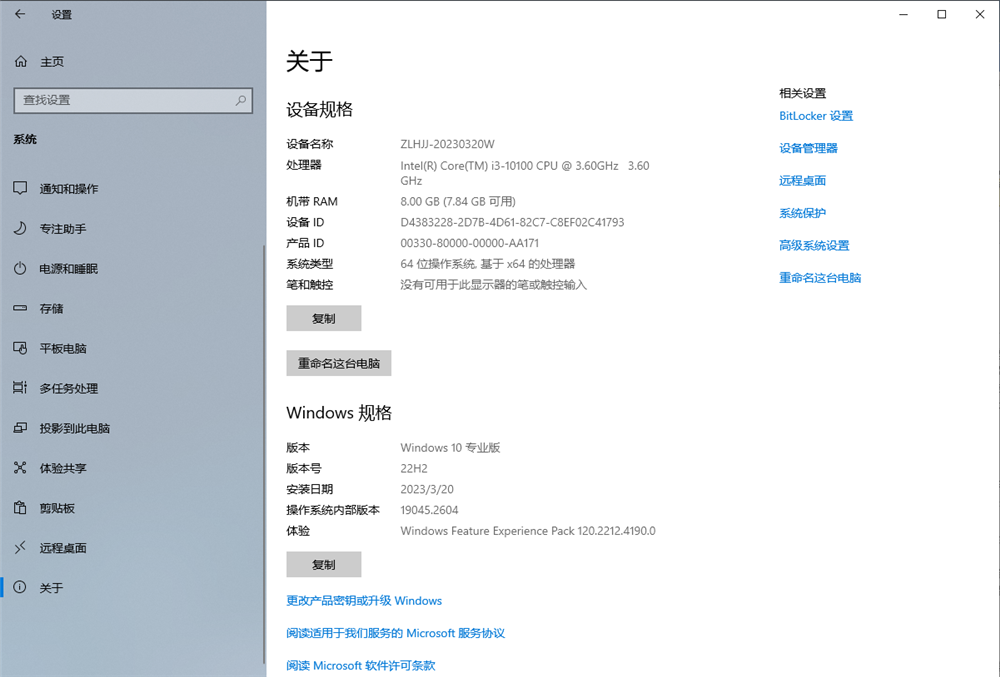Click 更改产品密钥或升级 Windows link
This screenshot has width=1000, height=677.
point(364,601)
